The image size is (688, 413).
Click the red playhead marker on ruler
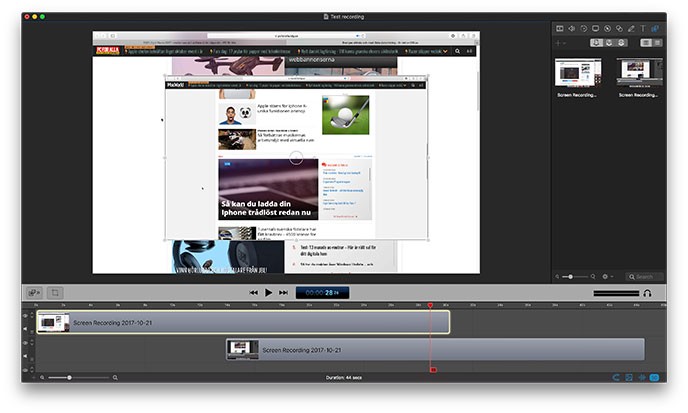tap(430, 305)
